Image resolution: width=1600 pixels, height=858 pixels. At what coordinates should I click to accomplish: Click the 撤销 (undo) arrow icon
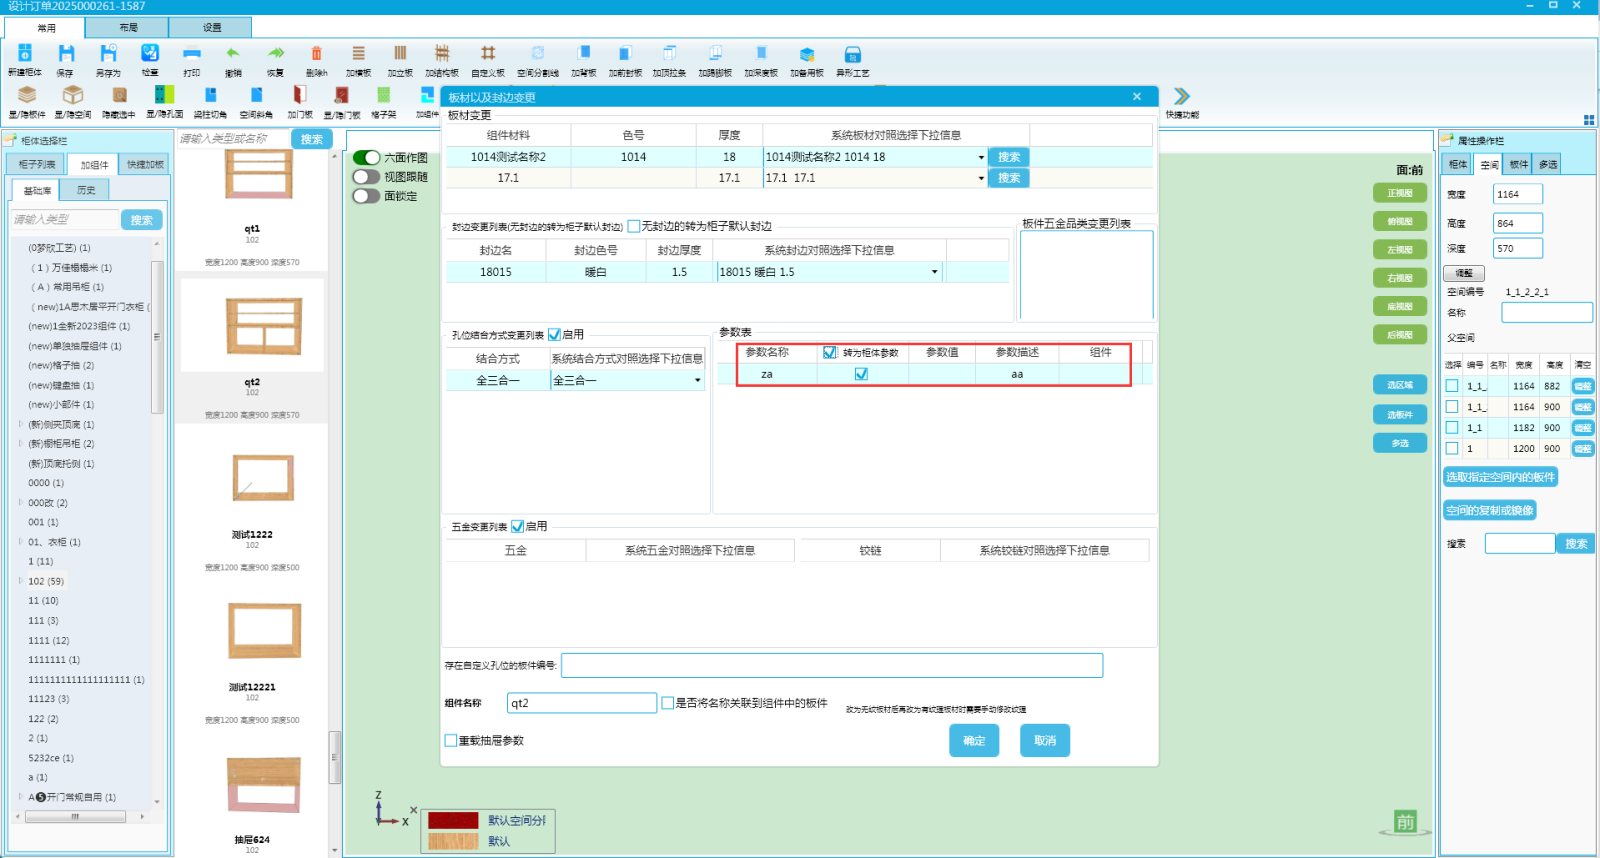click(x=233, y=55)
